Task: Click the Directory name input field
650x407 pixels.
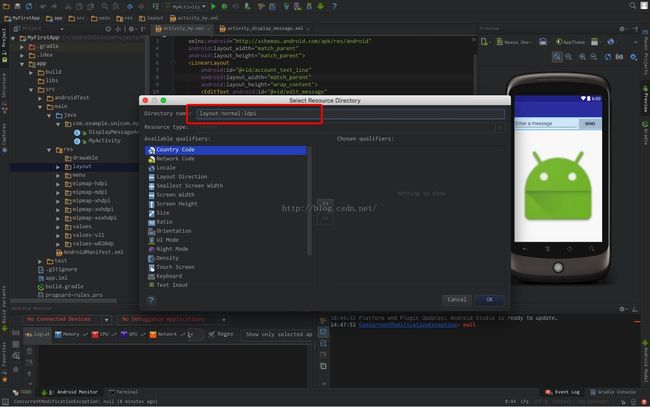Action: 350,114
